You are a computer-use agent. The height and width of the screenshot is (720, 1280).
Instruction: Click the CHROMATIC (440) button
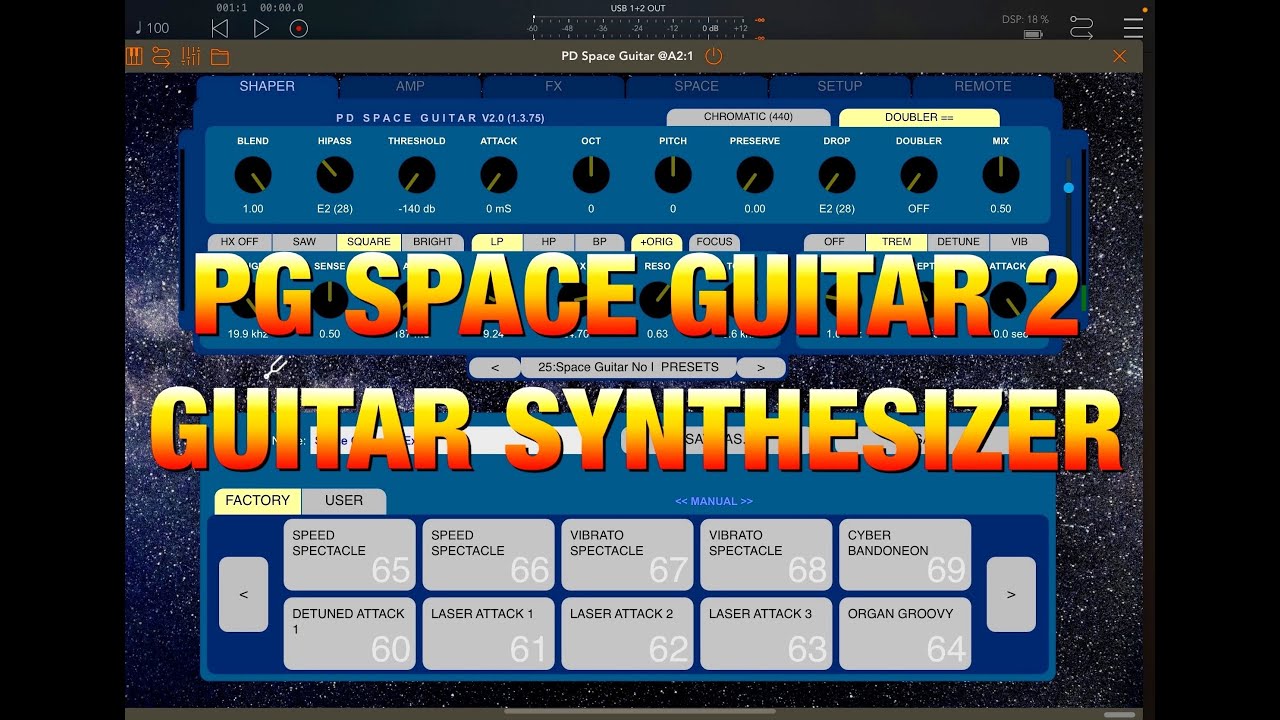click(x=748, y=117)
